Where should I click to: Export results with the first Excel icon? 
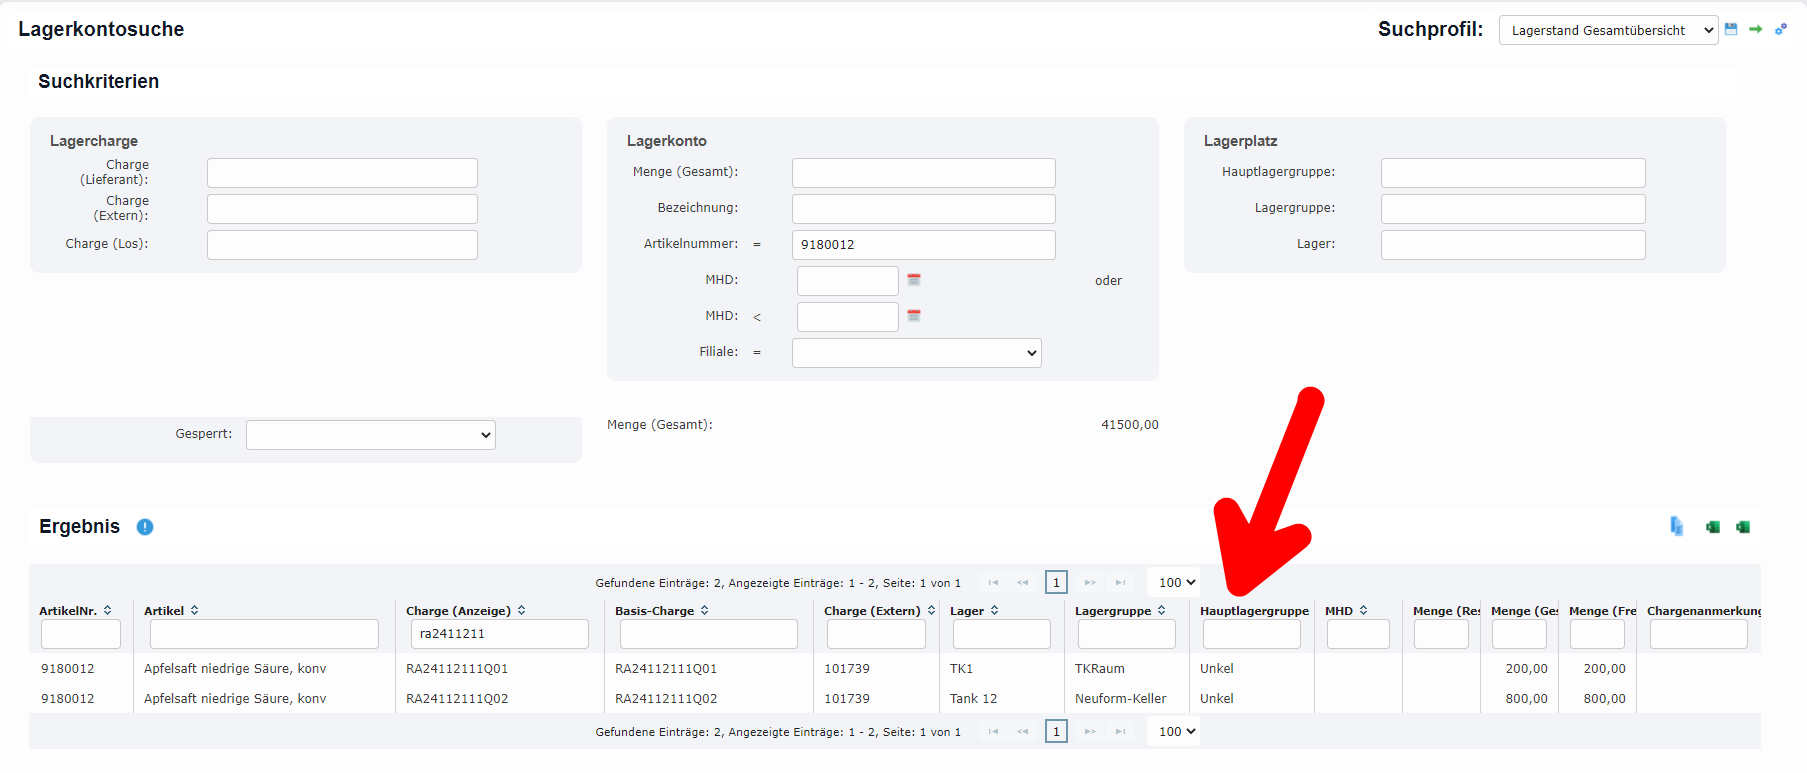pos(1713,527)
